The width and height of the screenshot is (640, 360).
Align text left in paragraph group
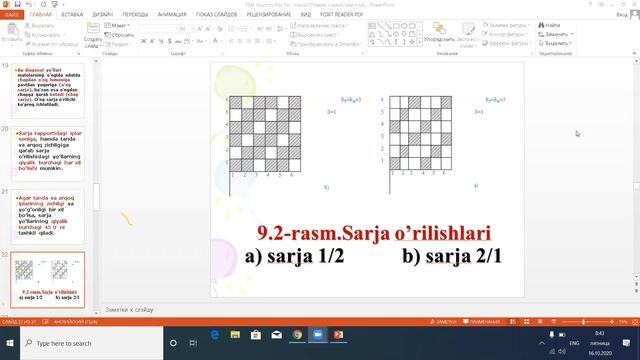(231, 41)
